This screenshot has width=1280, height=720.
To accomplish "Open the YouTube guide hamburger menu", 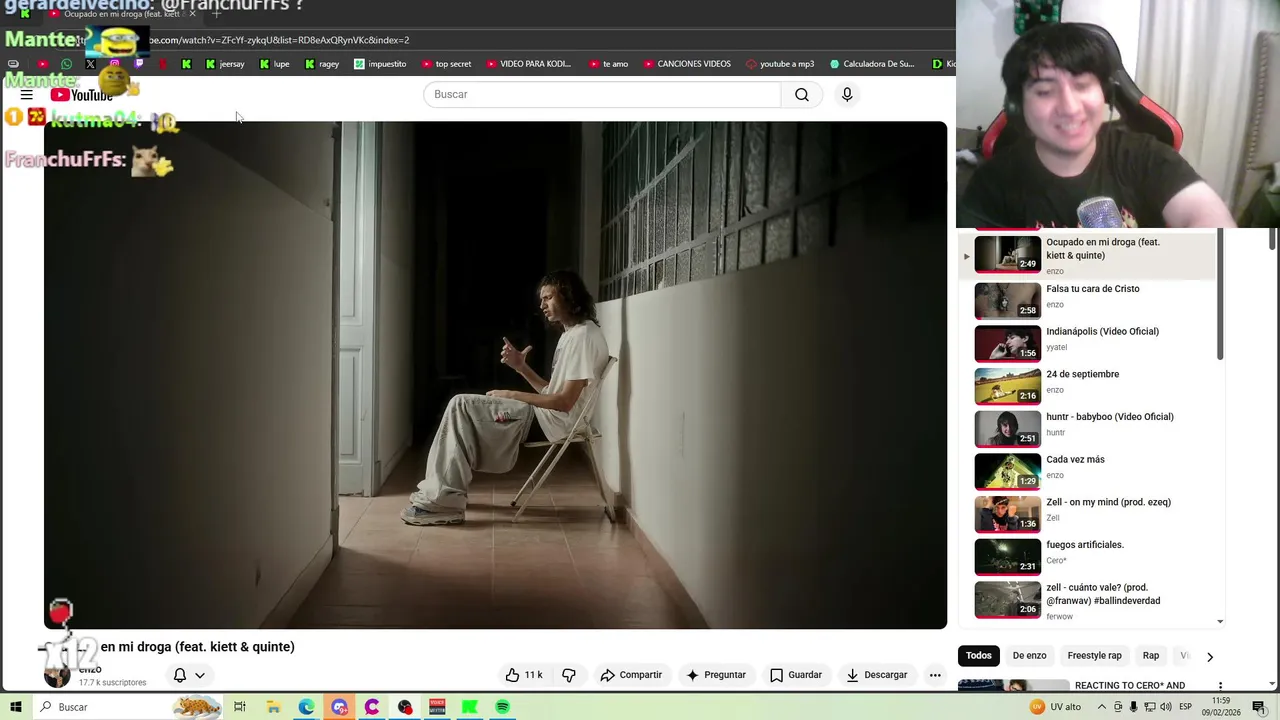I will [x=27, y=95].
